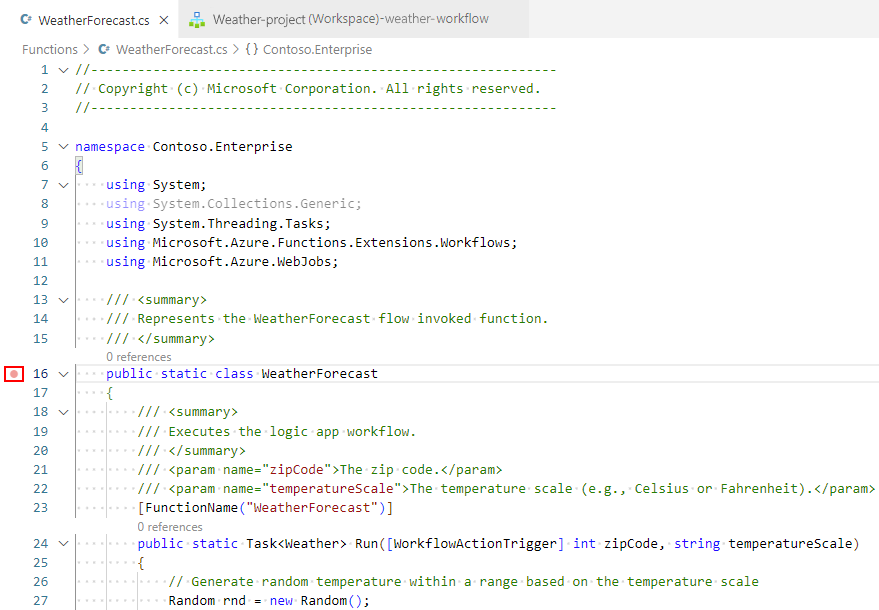The width and height of the screenshot is (879, 610).
Task: Close the WeatherForecast.cs tab with its X
Action: [164, 18]
